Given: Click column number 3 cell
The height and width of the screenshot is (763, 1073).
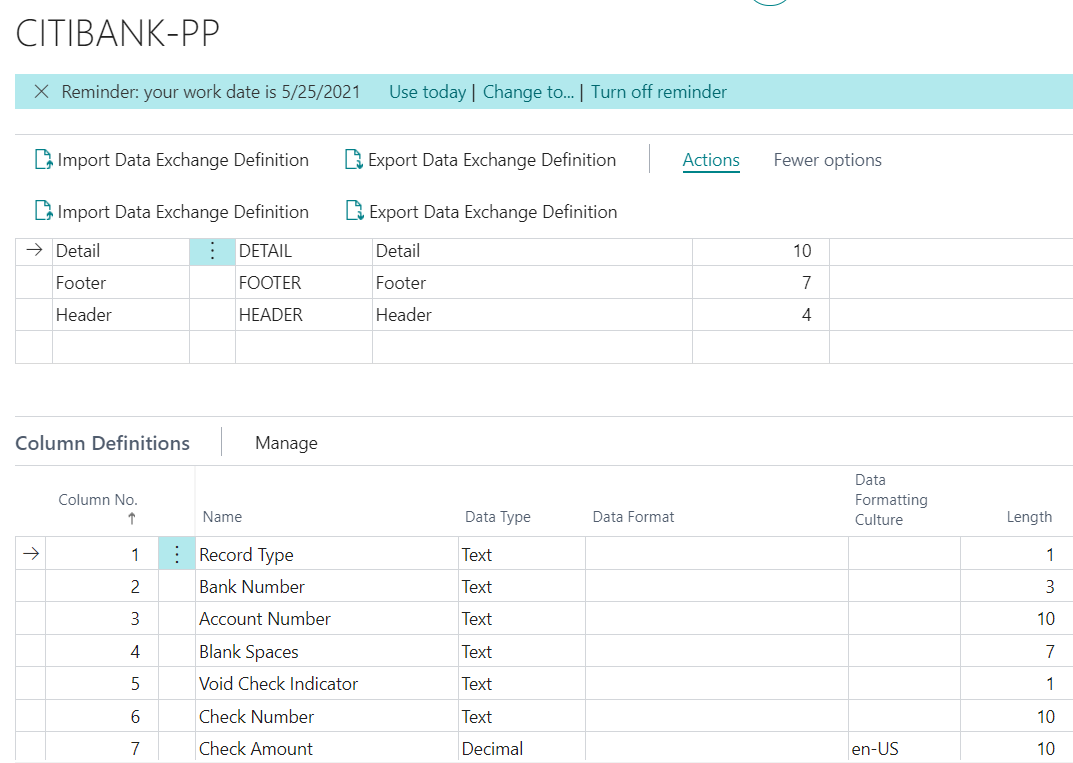Looking at the screenshot, I should 101,619.
